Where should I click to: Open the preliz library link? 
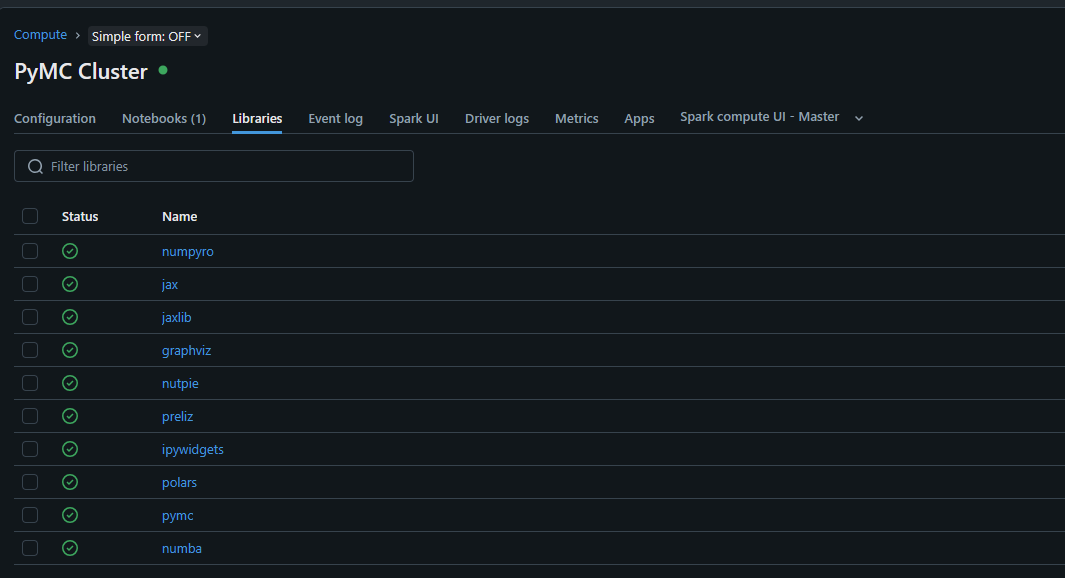point(177,416)
